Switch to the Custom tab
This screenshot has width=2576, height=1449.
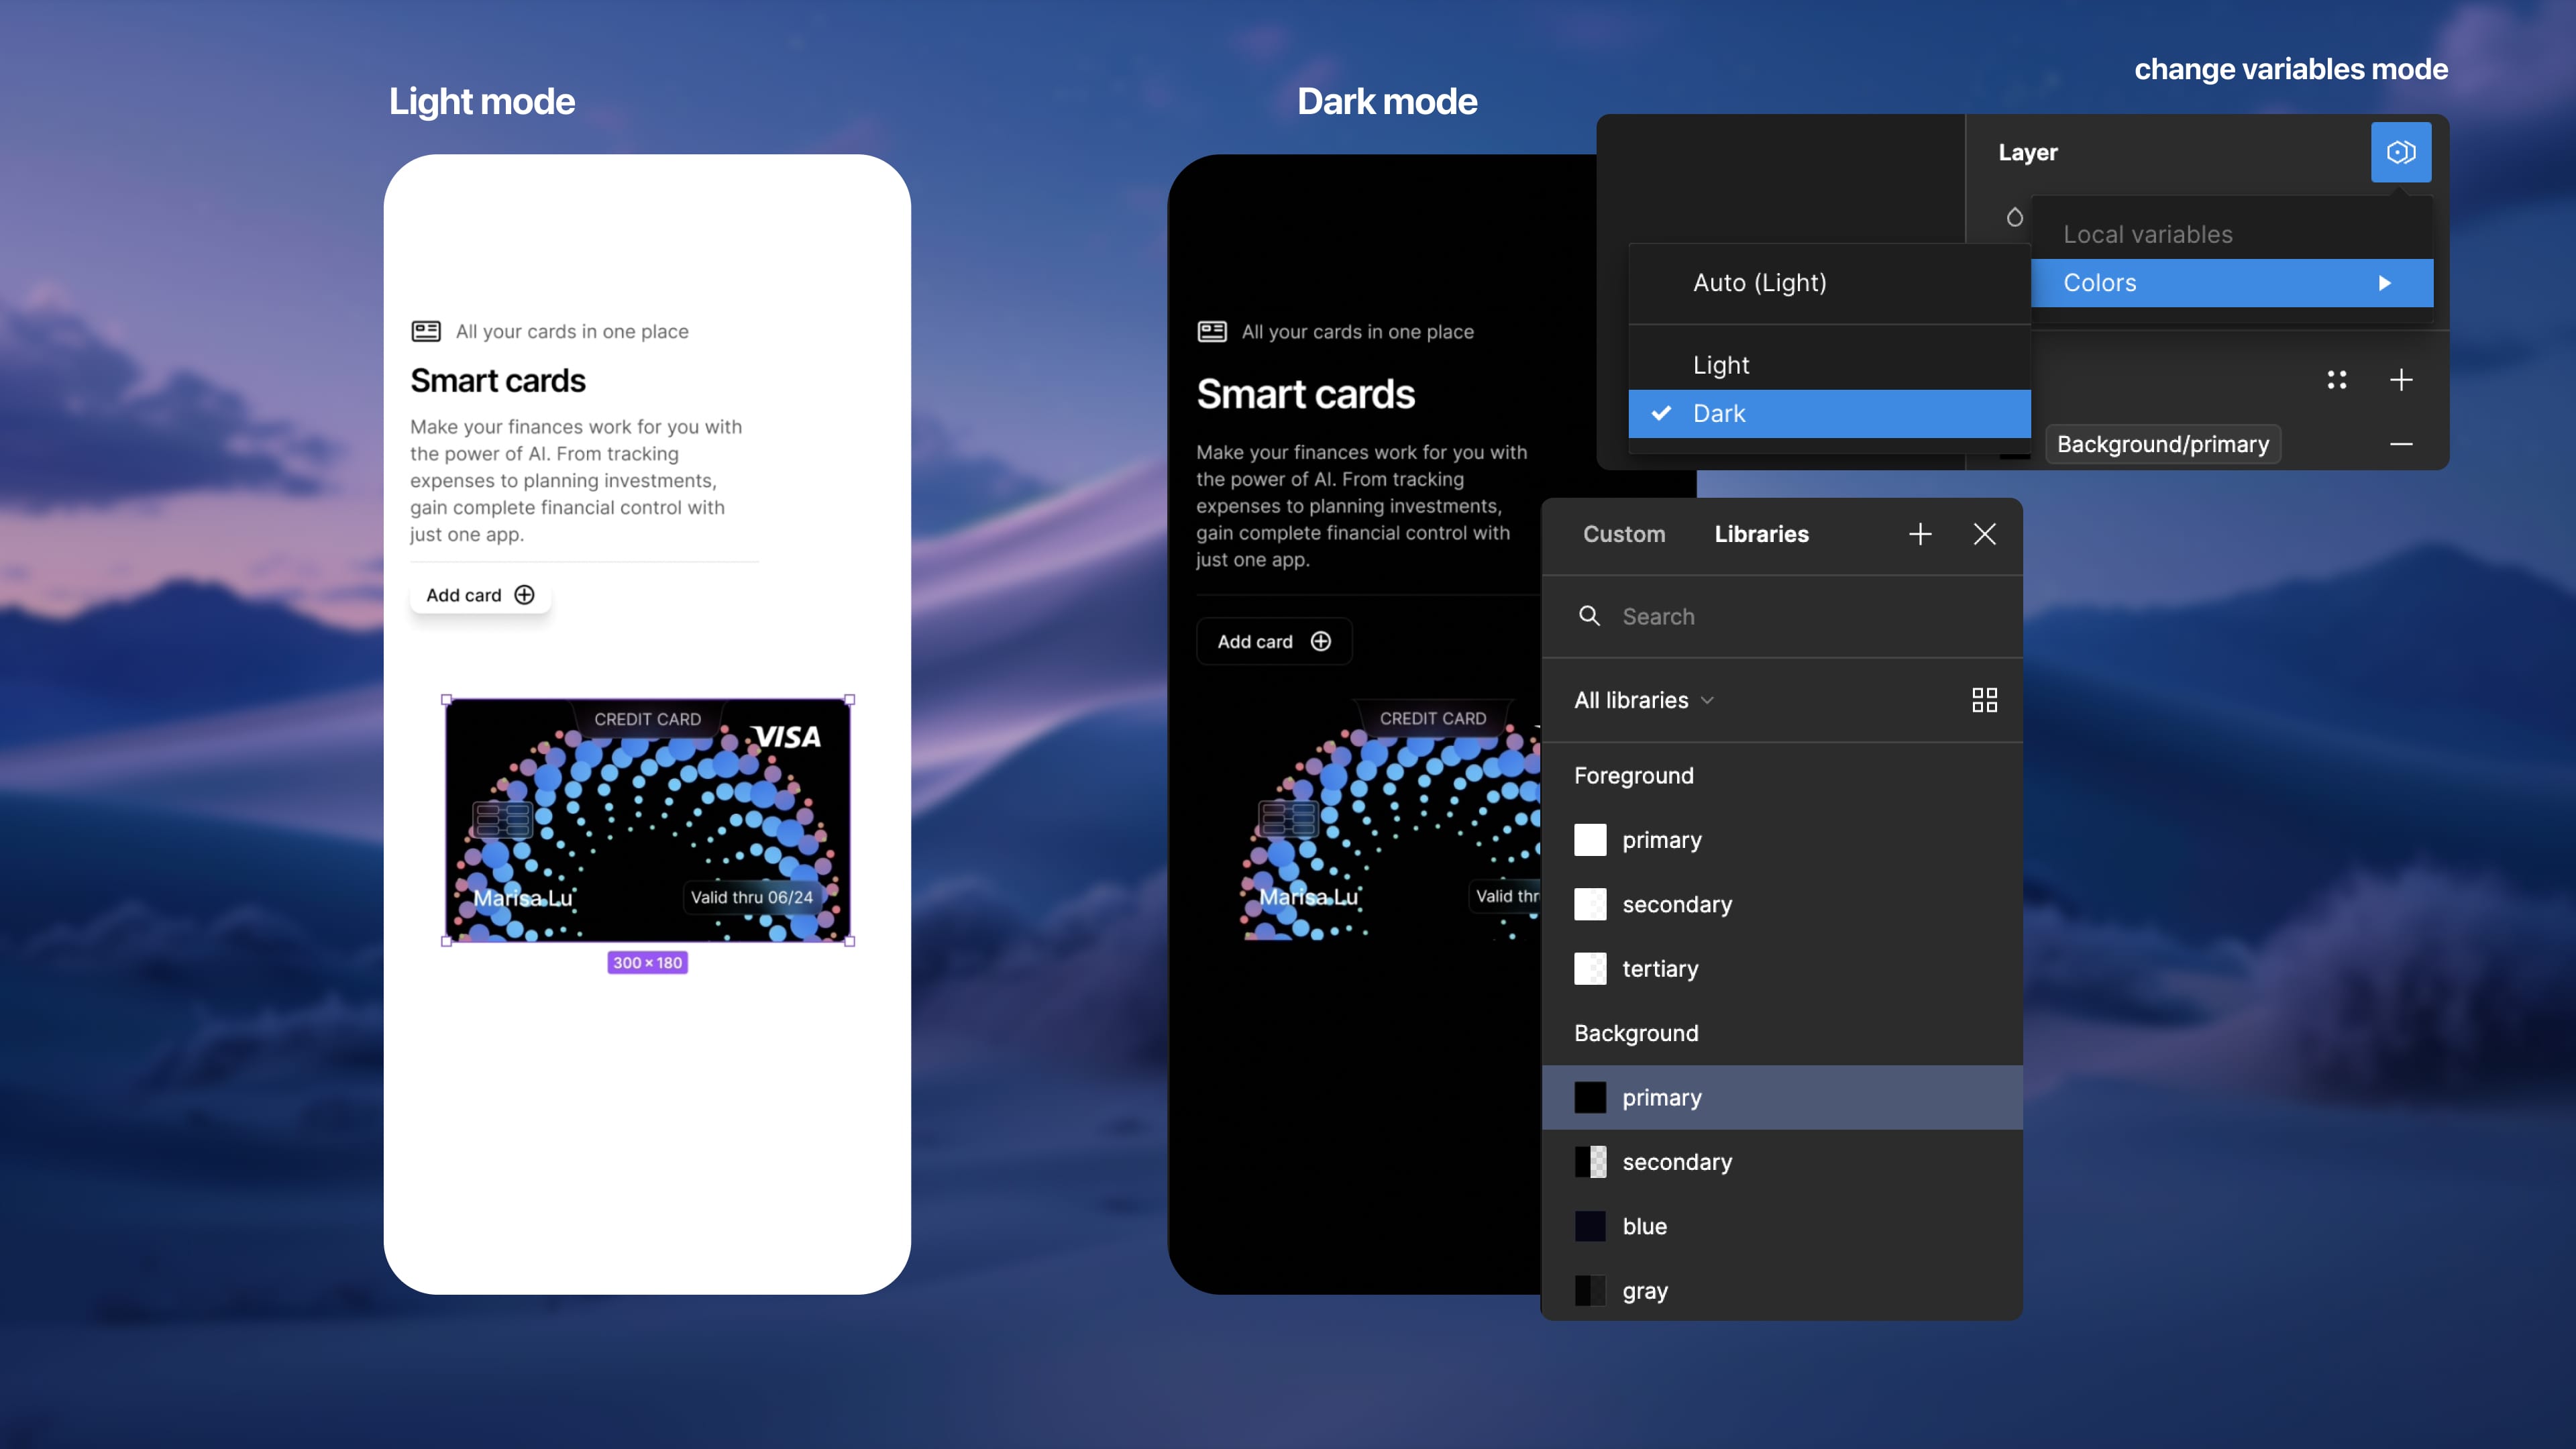[1623, 534]
